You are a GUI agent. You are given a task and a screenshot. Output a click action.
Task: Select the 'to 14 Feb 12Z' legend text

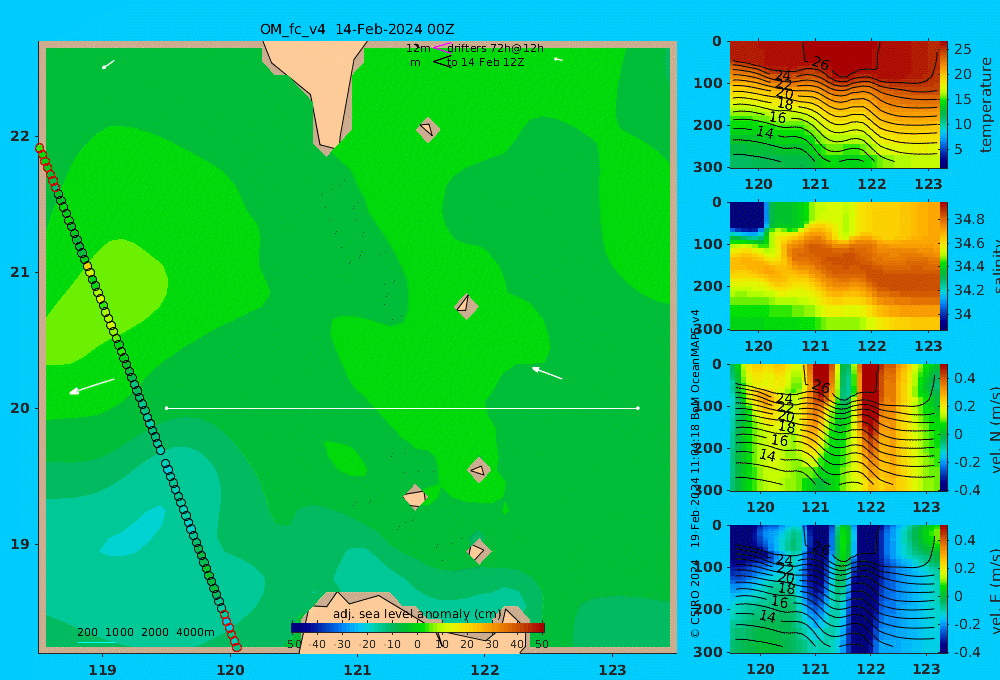(485, 63)
